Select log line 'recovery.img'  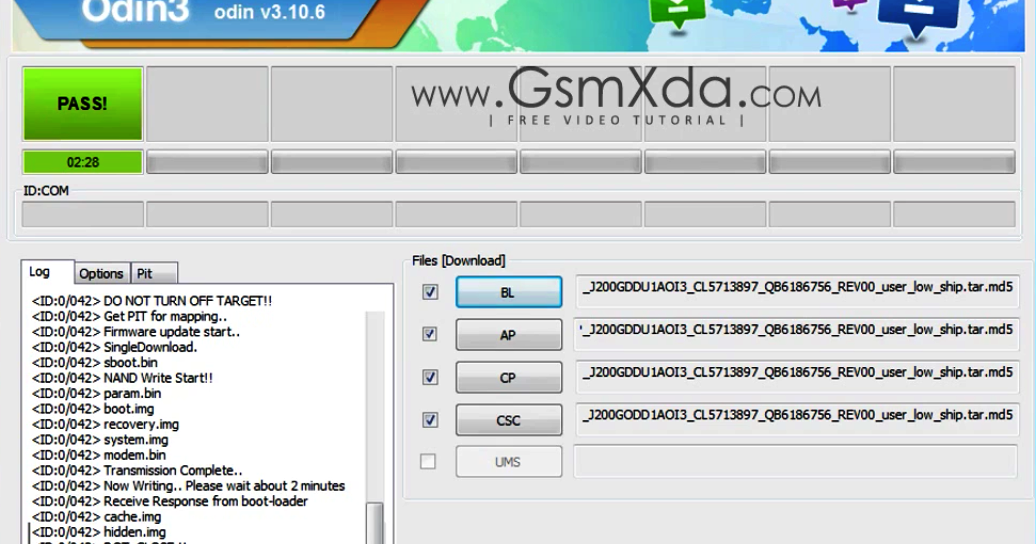[x=106, y=424]
